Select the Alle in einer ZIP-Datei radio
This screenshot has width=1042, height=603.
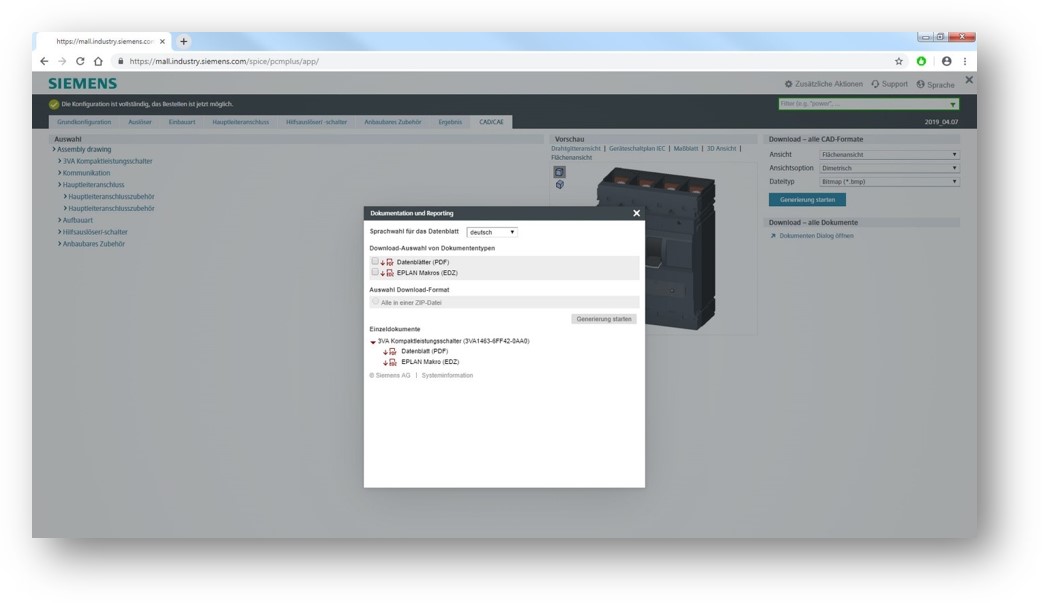point(375,301)
